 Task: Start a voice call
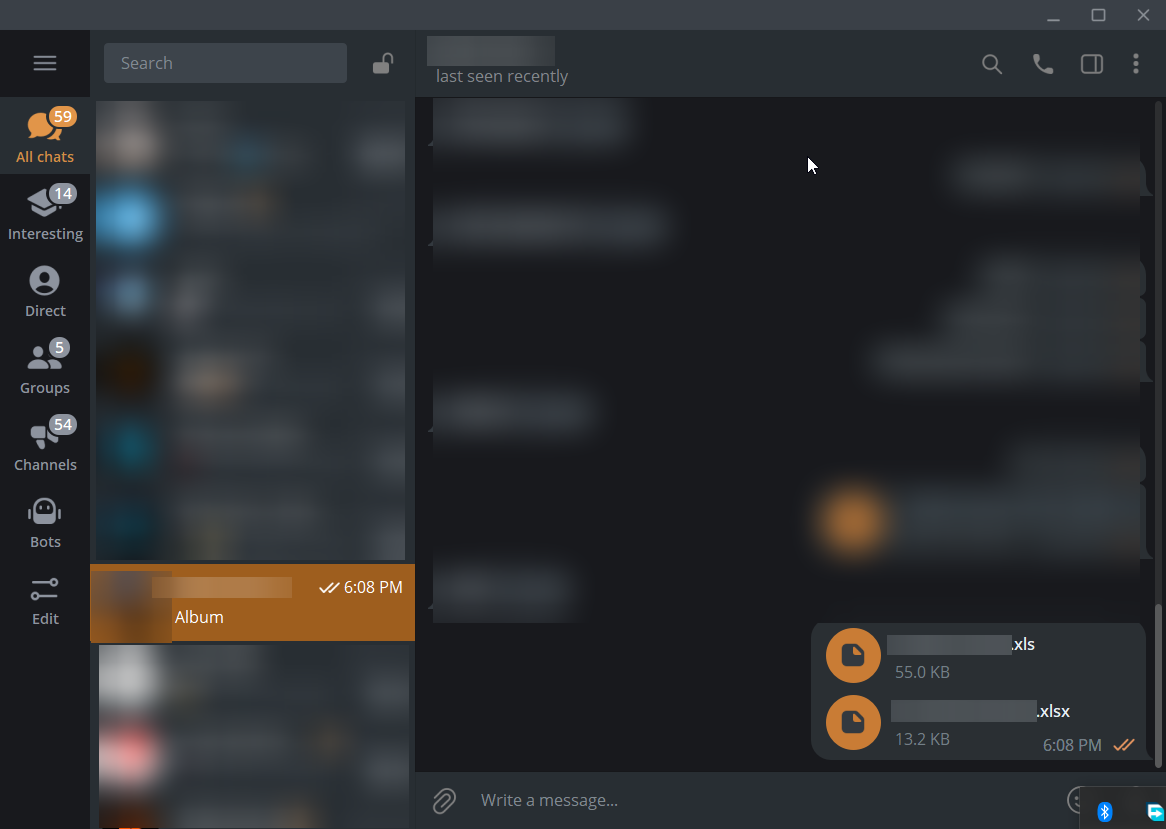pyautogui.click(x=1043, y=65)
